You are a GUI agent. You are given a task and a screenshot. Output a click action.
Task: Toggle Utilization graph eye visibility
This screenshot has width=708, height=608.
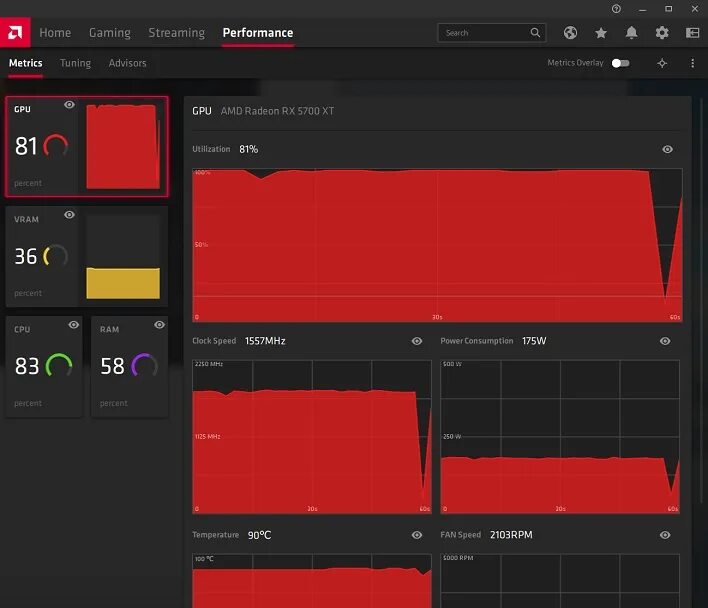pyautogui.click(x=667, y=149)
